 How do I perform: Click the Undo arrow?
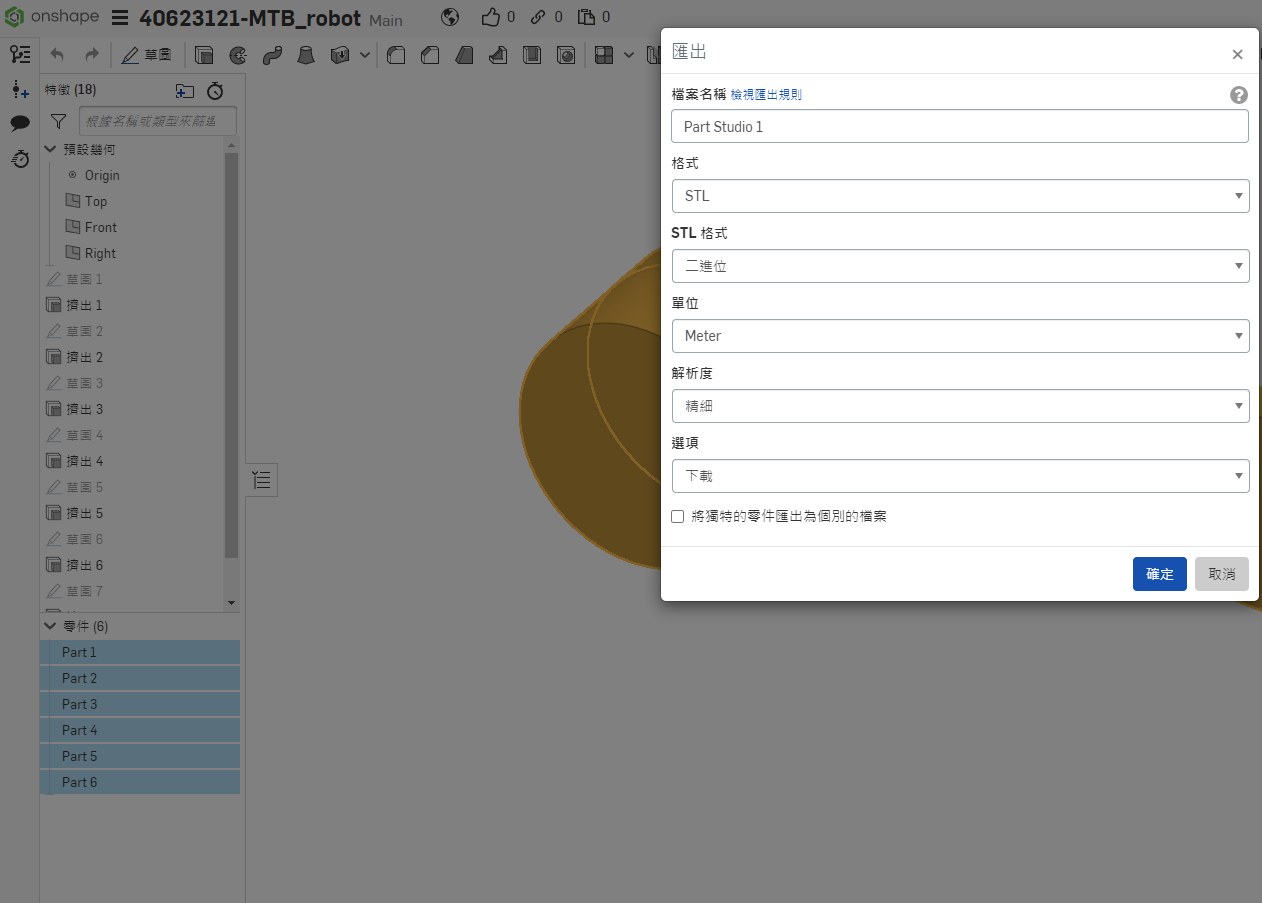coord(57,55)
